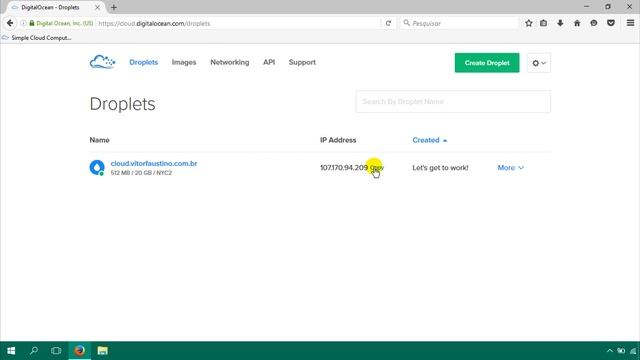
Task: Click the info icon in address bar
Action: click(x=23, y=23)
